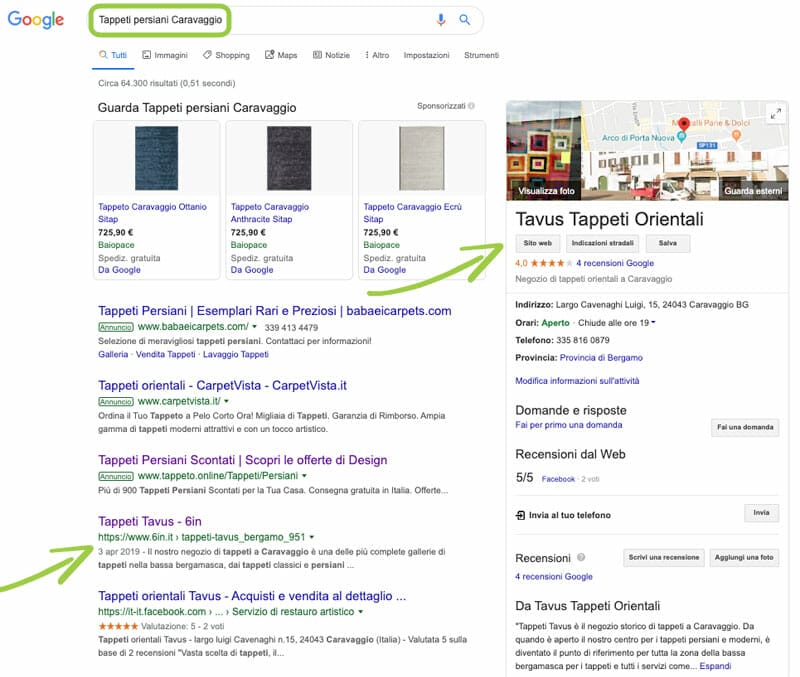Expand the arrow next to www.babaeicarpets.com

pyautogui.click(x=254, y=327)
